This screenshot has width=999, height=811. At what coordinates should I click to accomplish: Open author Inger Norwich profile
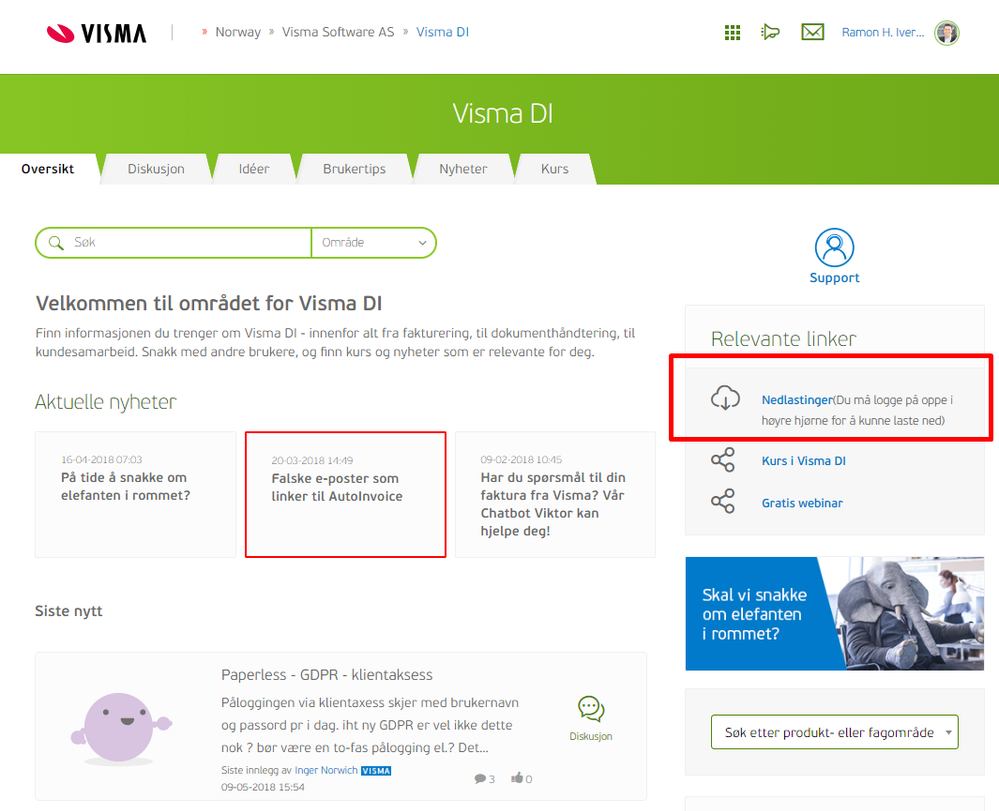[326, 770]
